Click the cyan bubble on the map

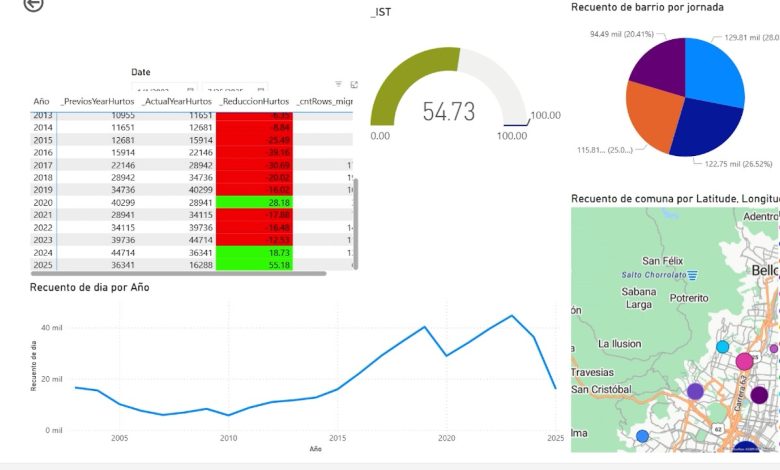point(722,346)
